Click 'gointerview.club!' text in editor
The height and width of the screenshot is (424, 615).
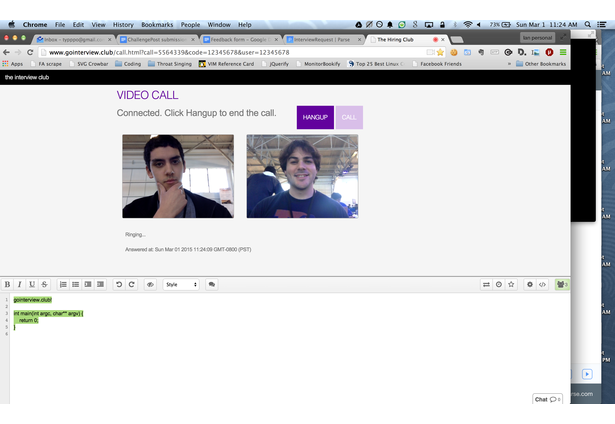coord(33,300)
